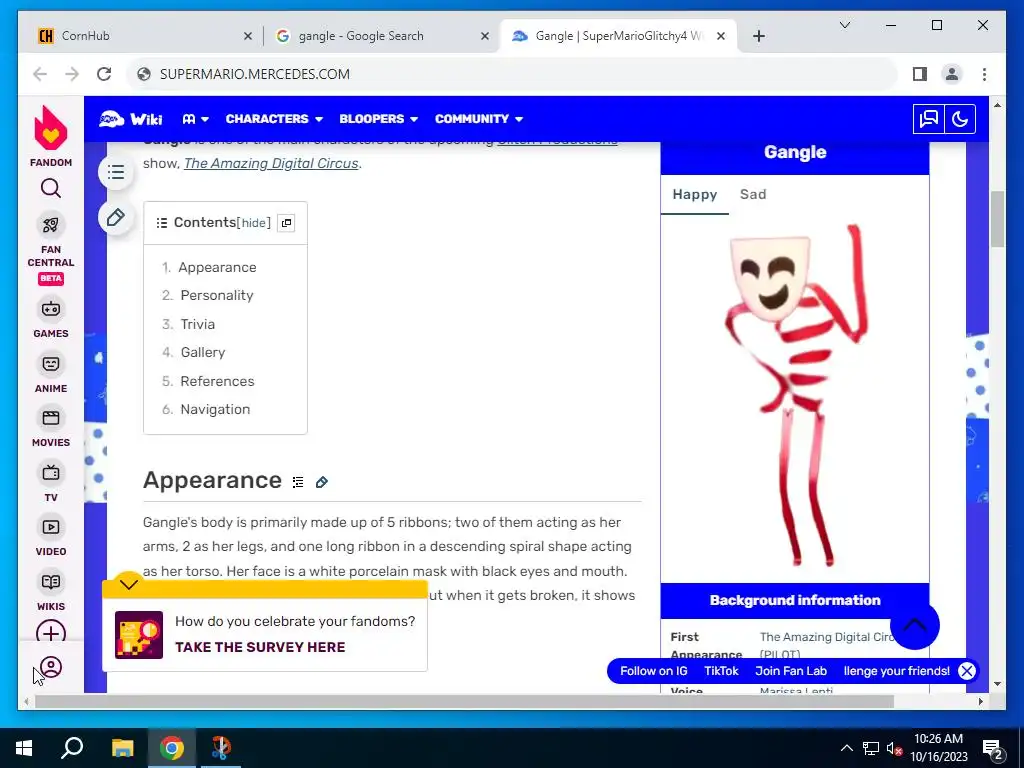
Task: Collapse the survey banner with the yellow chevron
Action: pos(129,584)
